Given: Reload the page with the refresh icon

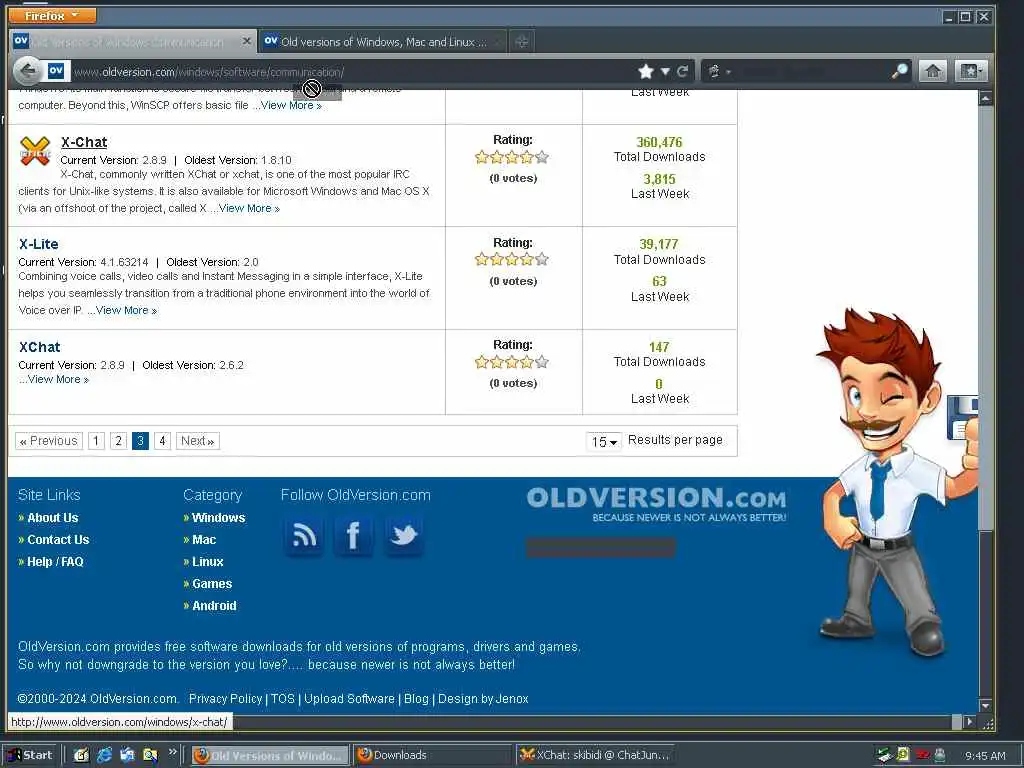Looking at the screenshot, I should 682,71.
